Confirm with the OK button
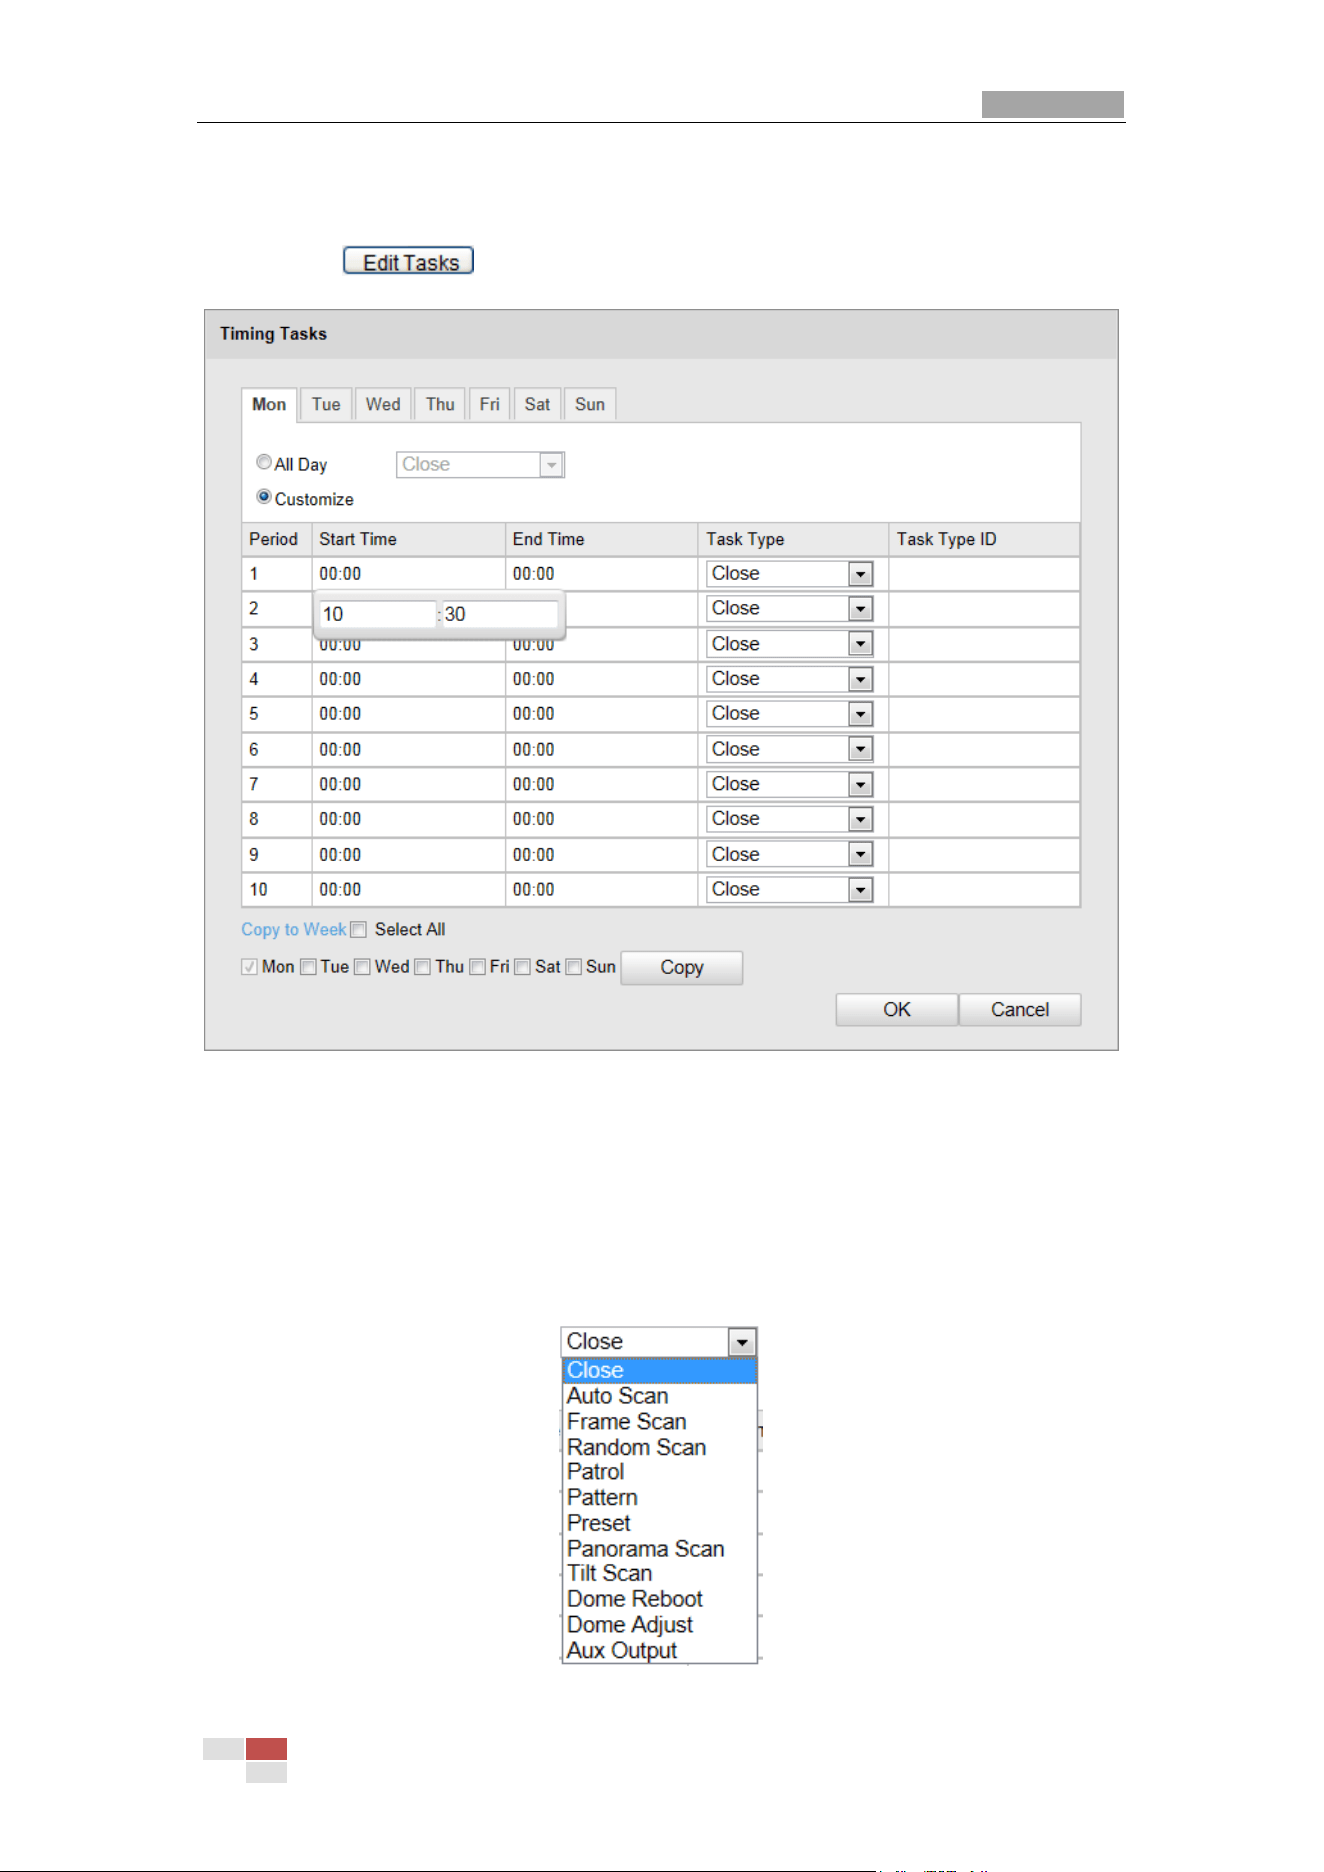1324x1872 pixels. coord(897,1010)
